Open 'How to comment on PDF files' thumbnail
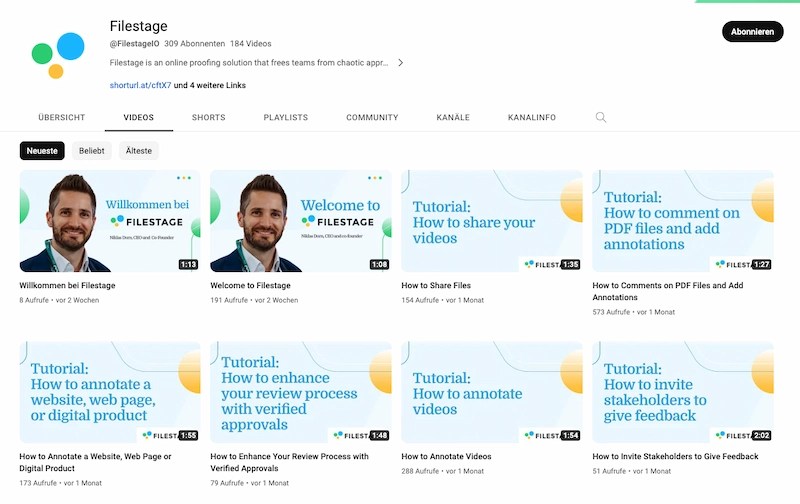 pos(683,221)
